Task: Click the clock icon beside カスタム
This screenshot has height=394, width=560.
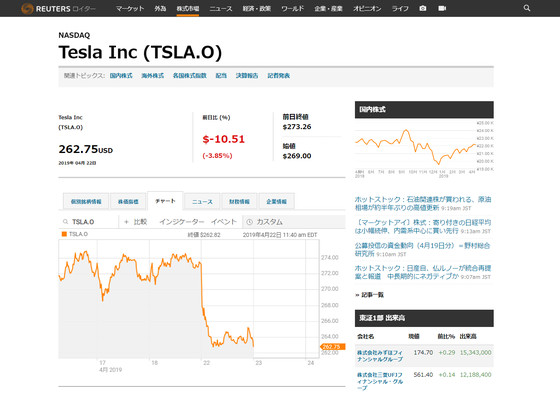Action: [x=250, y=222]
